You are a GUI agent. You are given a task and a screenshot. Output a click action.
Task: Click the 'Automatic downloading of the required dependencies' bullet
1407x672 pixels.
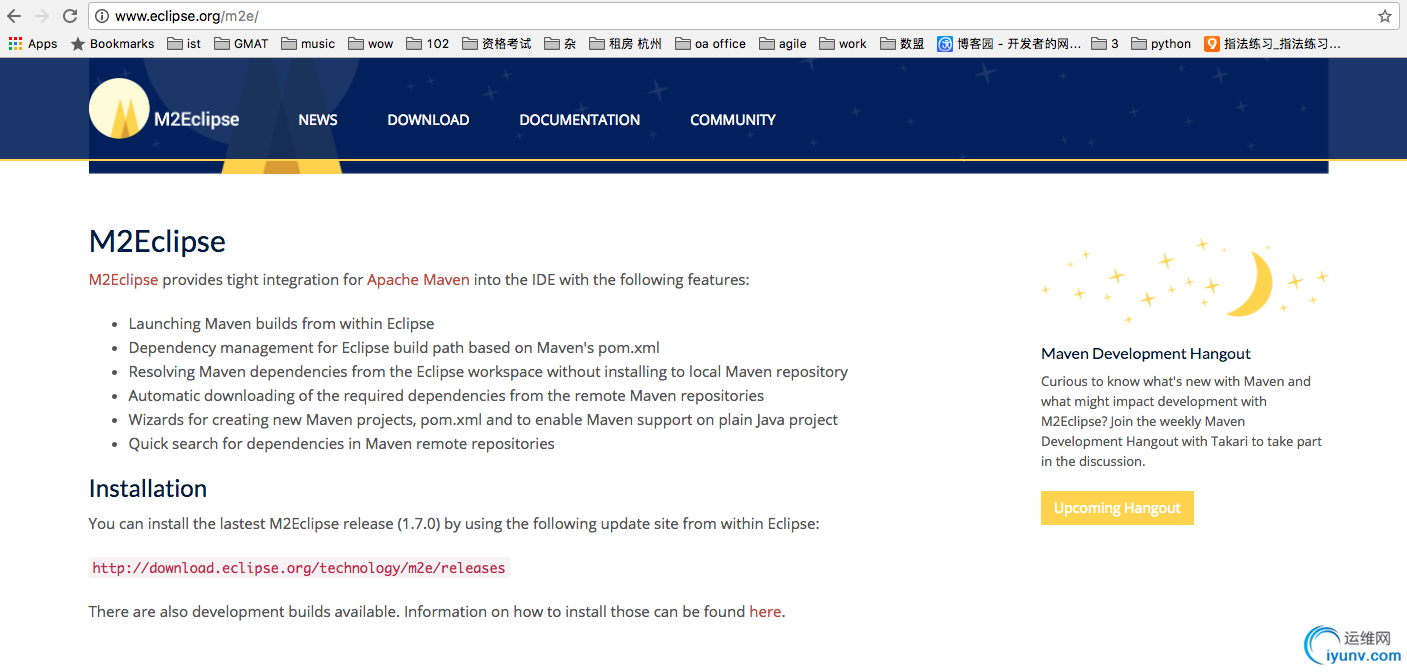click(x=446, y=396)
